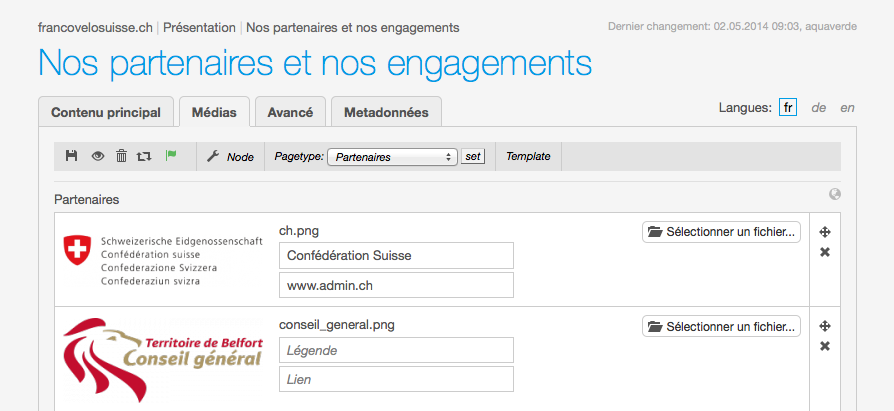Viewport: 894px width, 411px height.
Task: Click the globe icon beside Partenaires
Action: [x=835, y=195]
